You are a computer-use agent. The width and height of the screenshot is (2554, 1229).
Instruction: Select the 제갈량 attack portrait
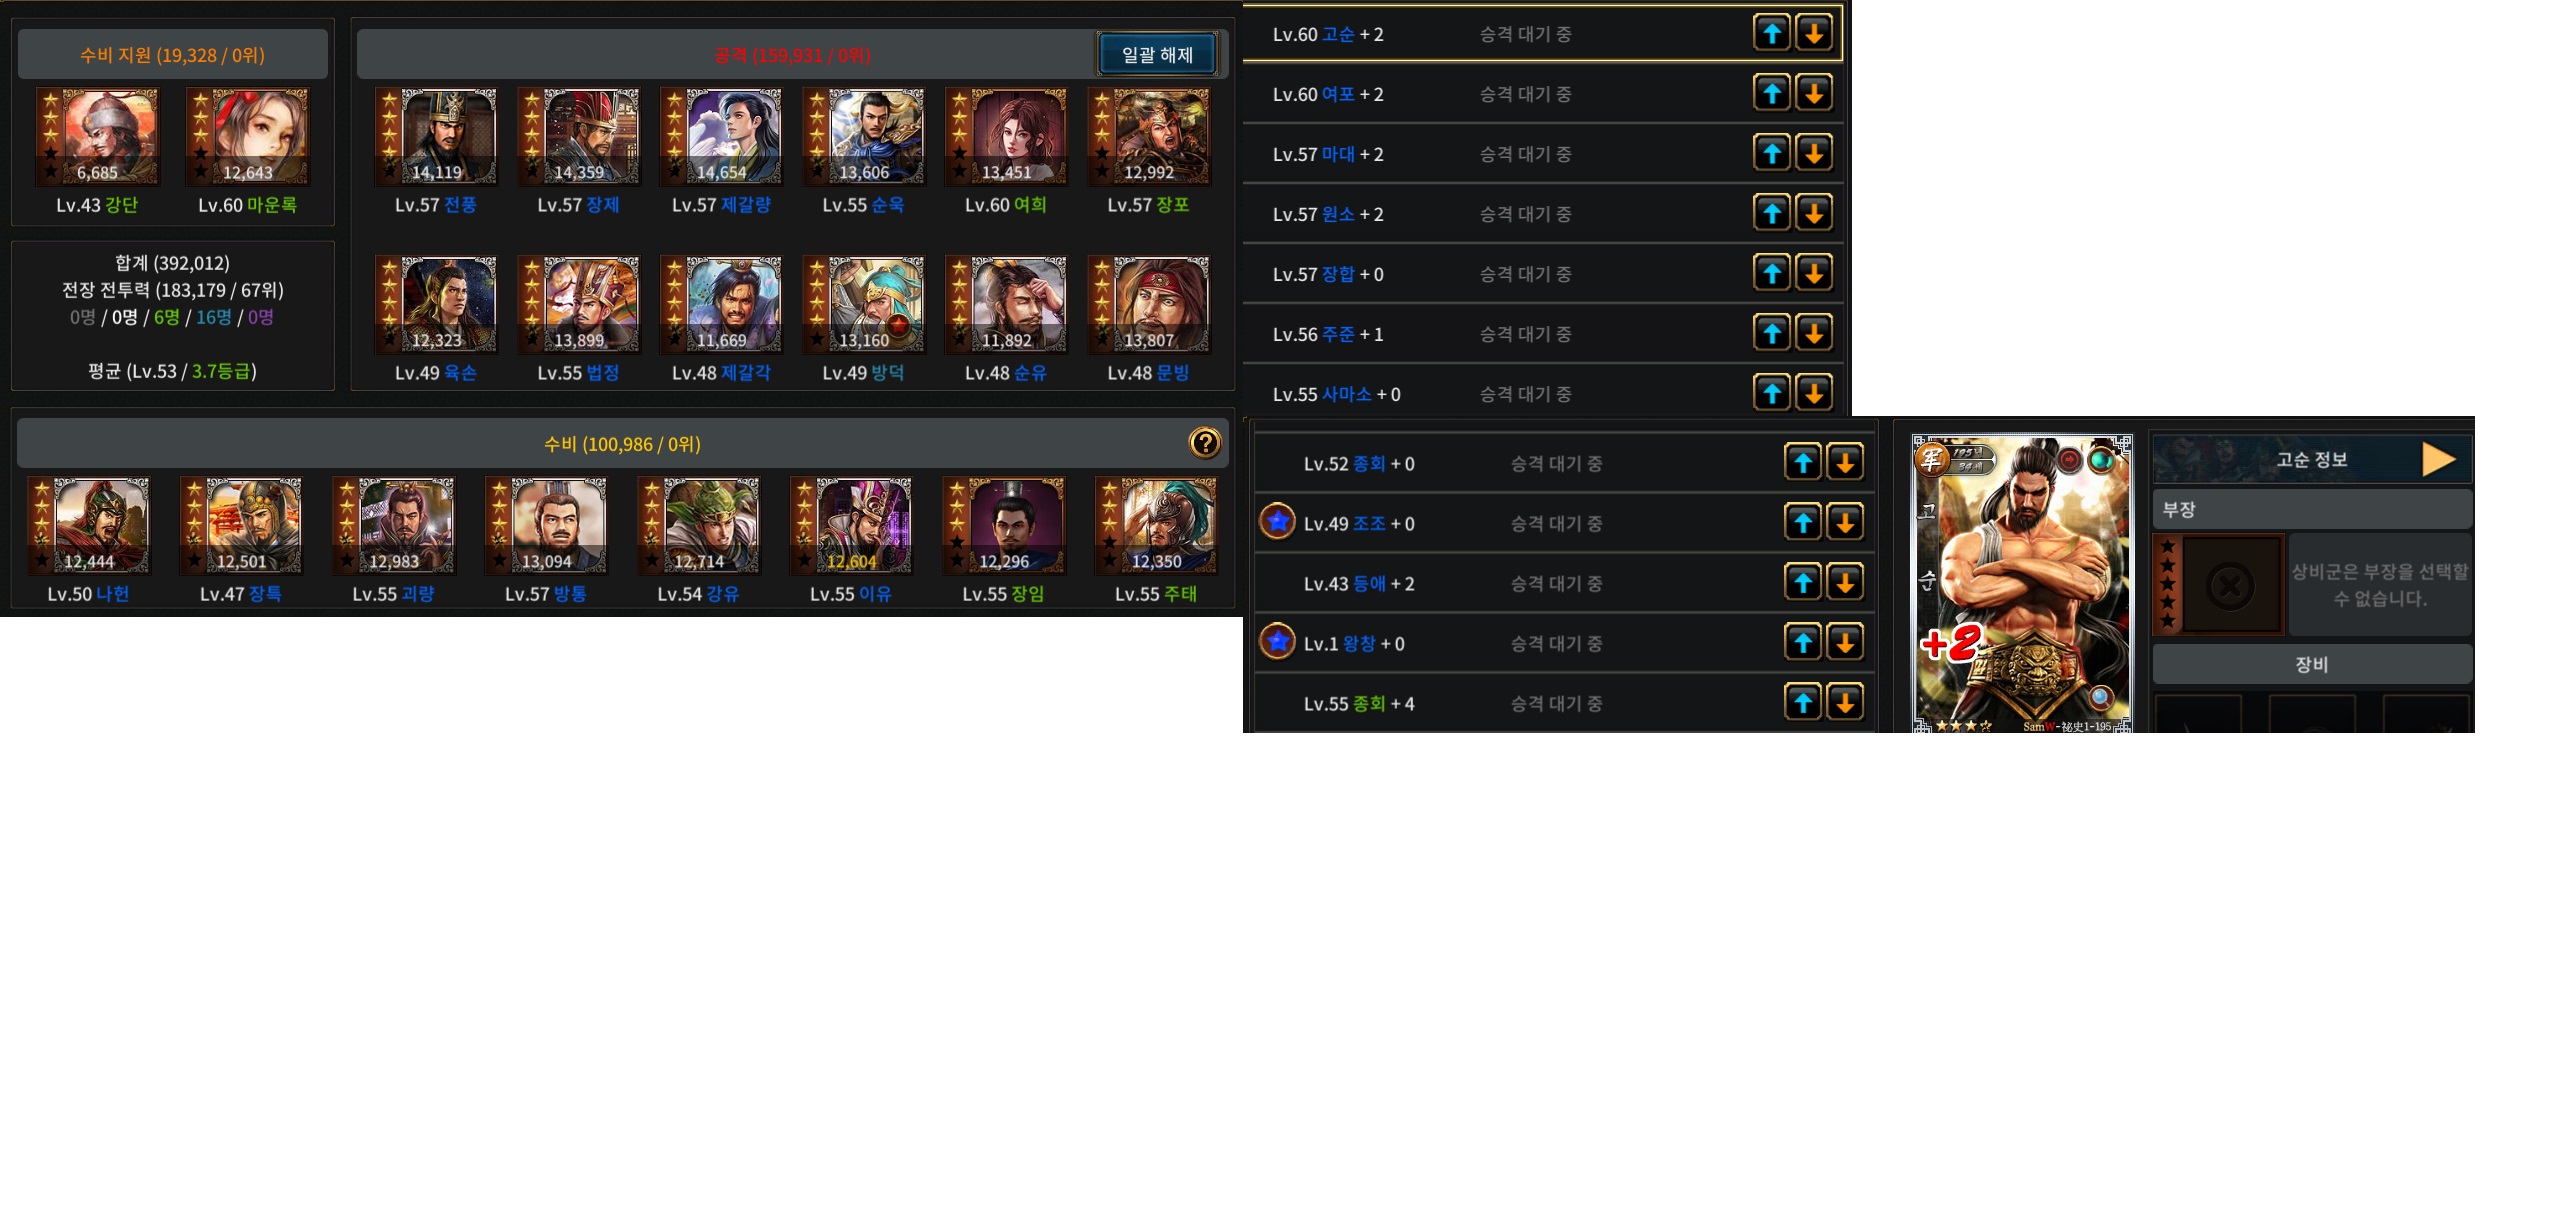[721, 137]
